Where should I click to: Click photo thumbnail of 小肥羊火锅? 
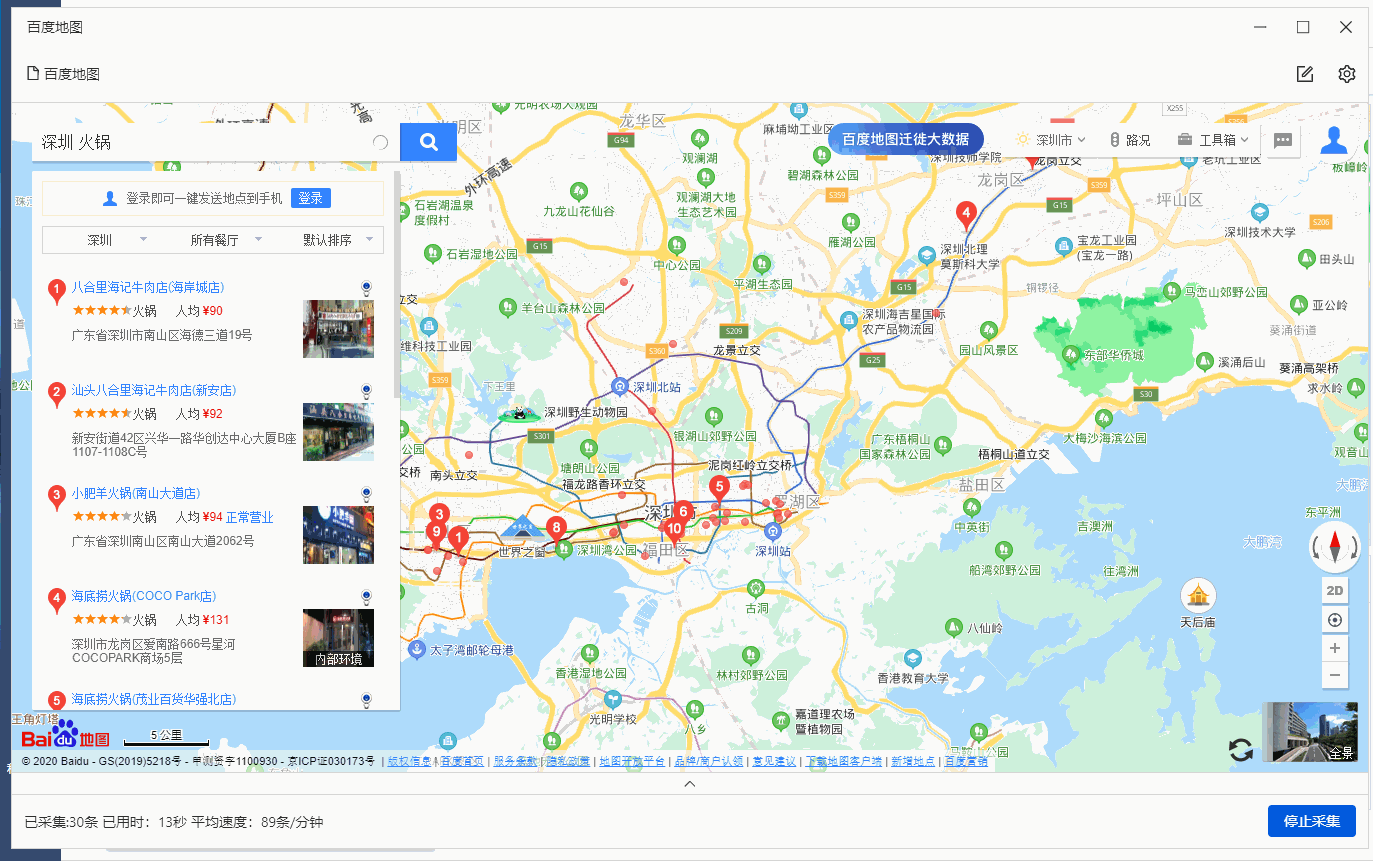coord(338,535)
